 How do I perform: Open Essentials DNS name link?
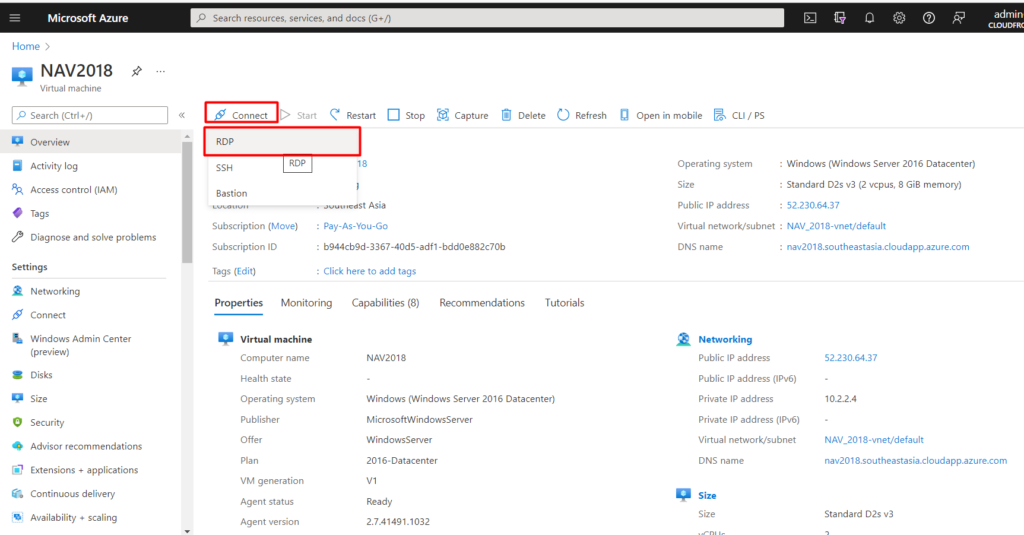[878, 247]
